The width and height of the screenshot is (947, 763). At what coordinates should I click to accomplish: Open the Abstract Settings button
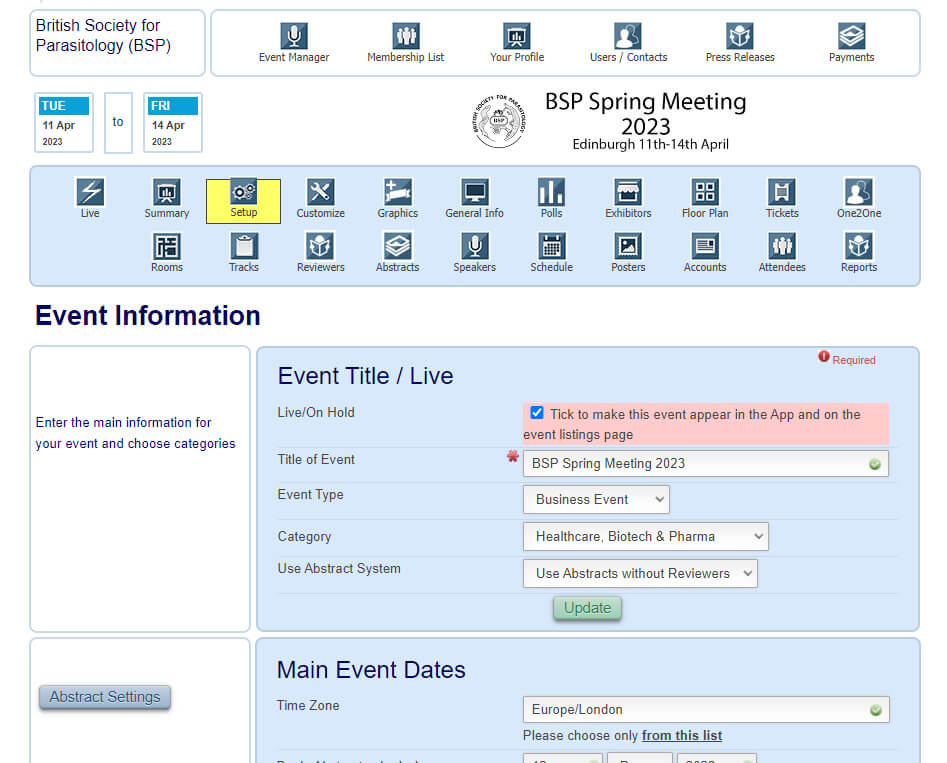click(x=105, y=697)
